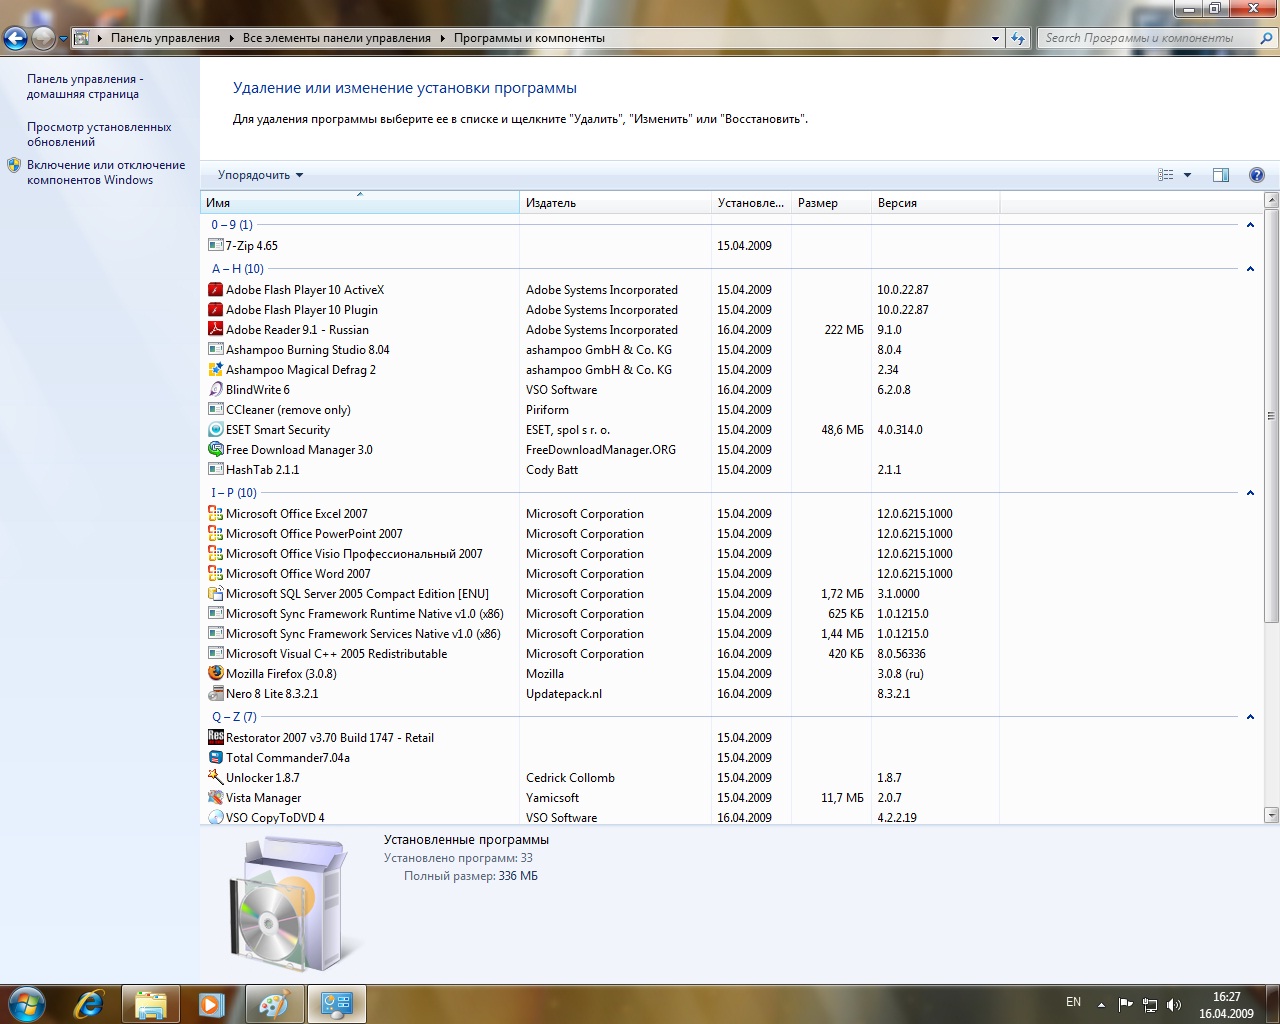Open the recent pages dropdown arrow
The image size is (1280, 1024).
point(63,38)
